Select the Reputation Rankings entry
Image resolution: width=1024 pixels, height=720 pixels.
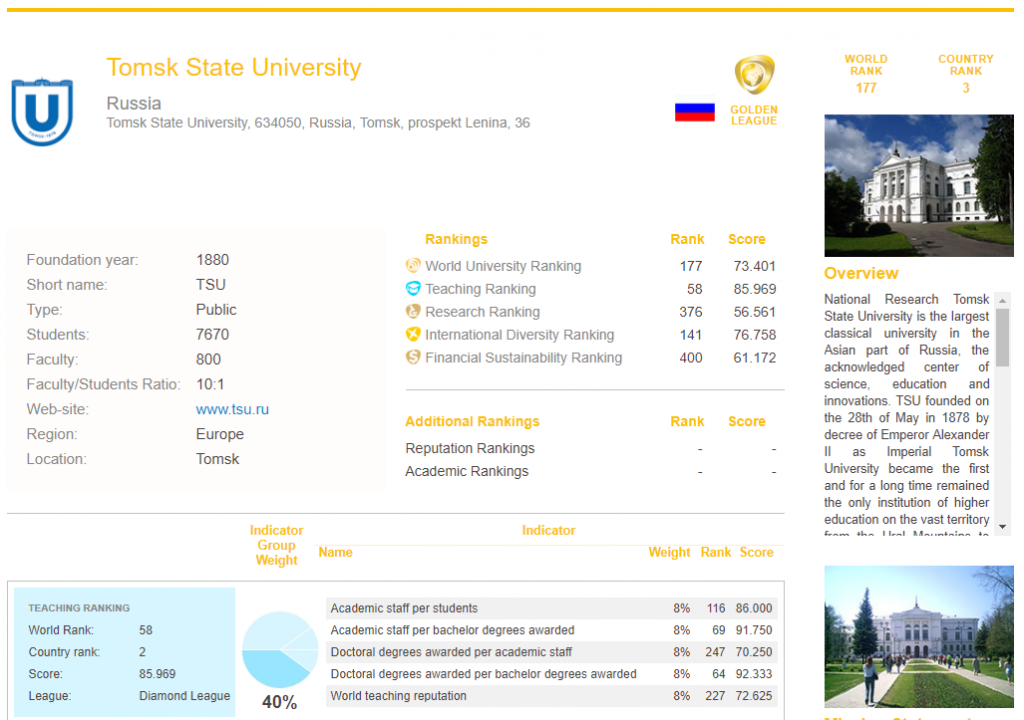point(470,449)
